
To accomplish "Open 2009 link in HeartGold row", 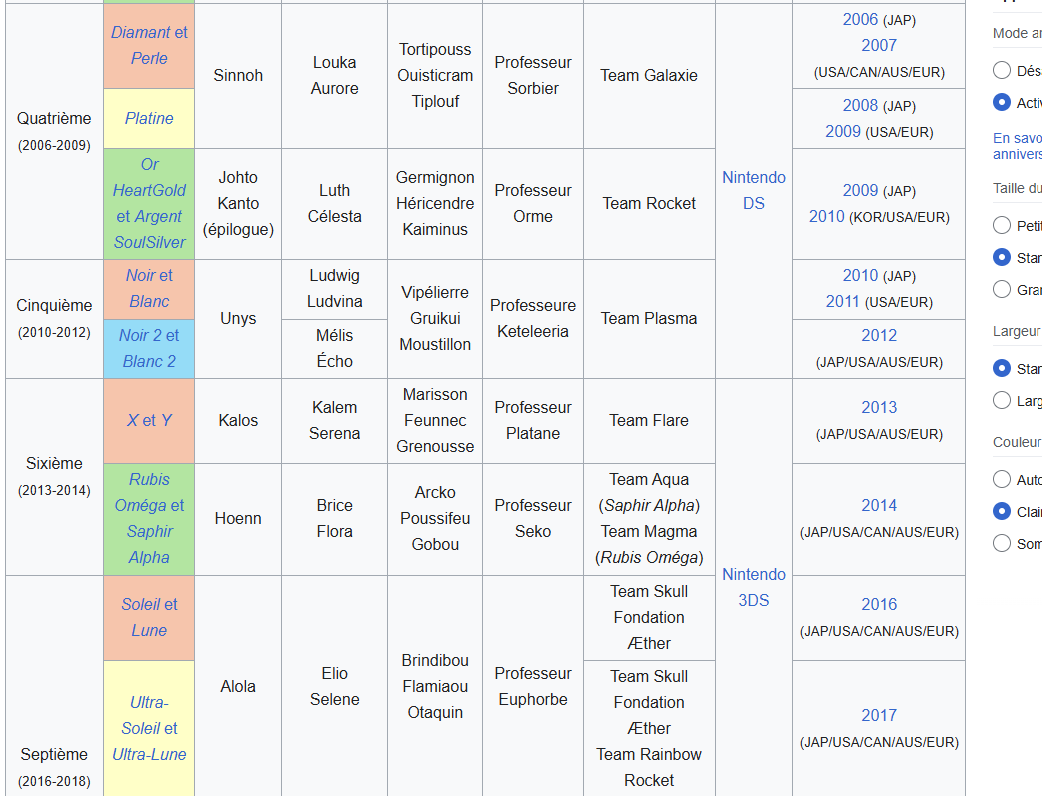I will click(x=860, y=190).
